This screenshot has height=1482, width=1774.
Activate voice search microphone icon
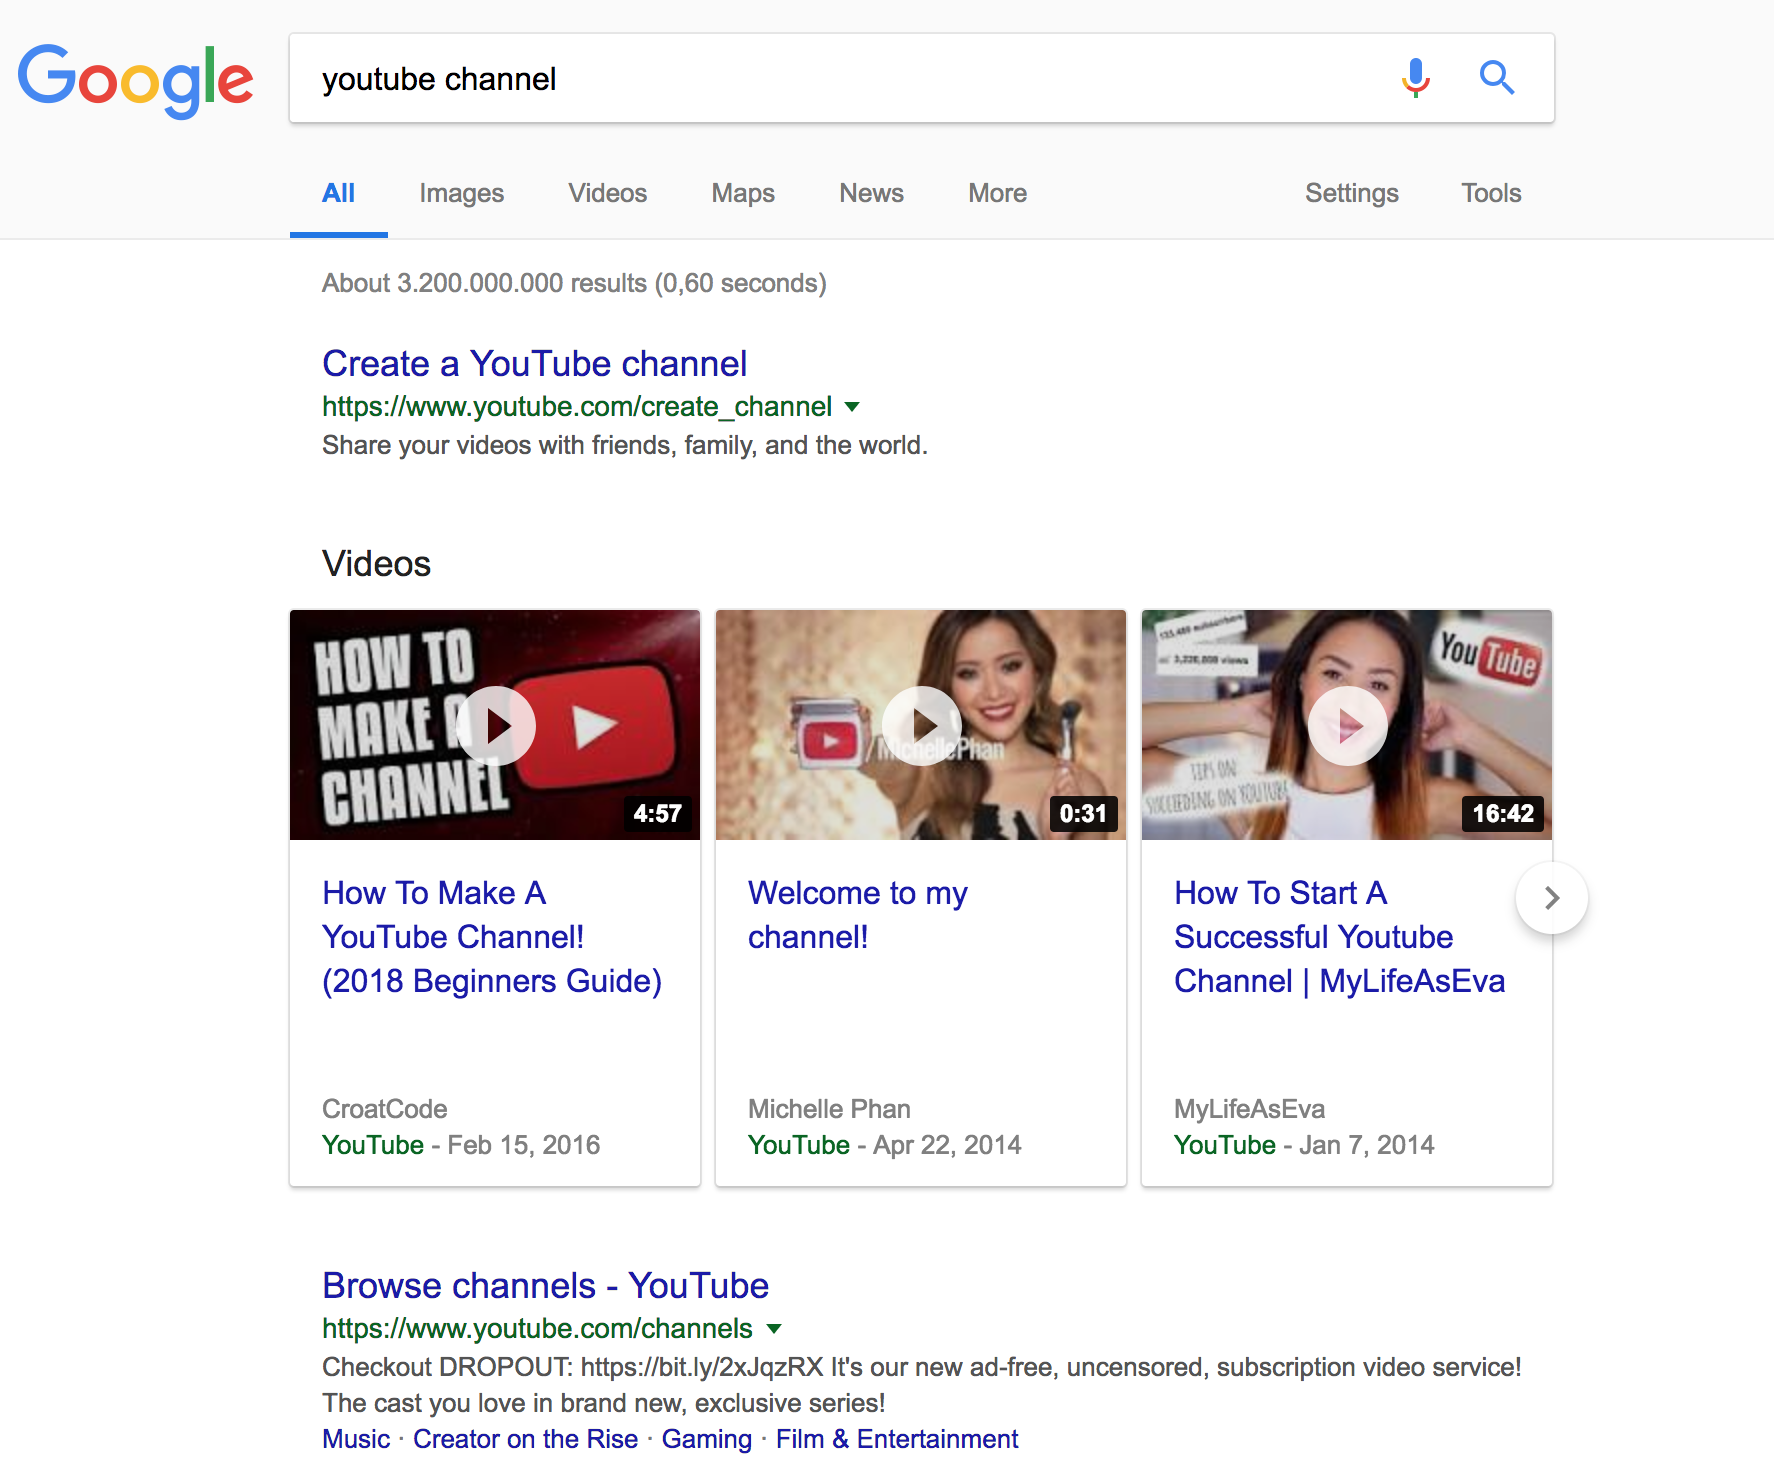1415,78
